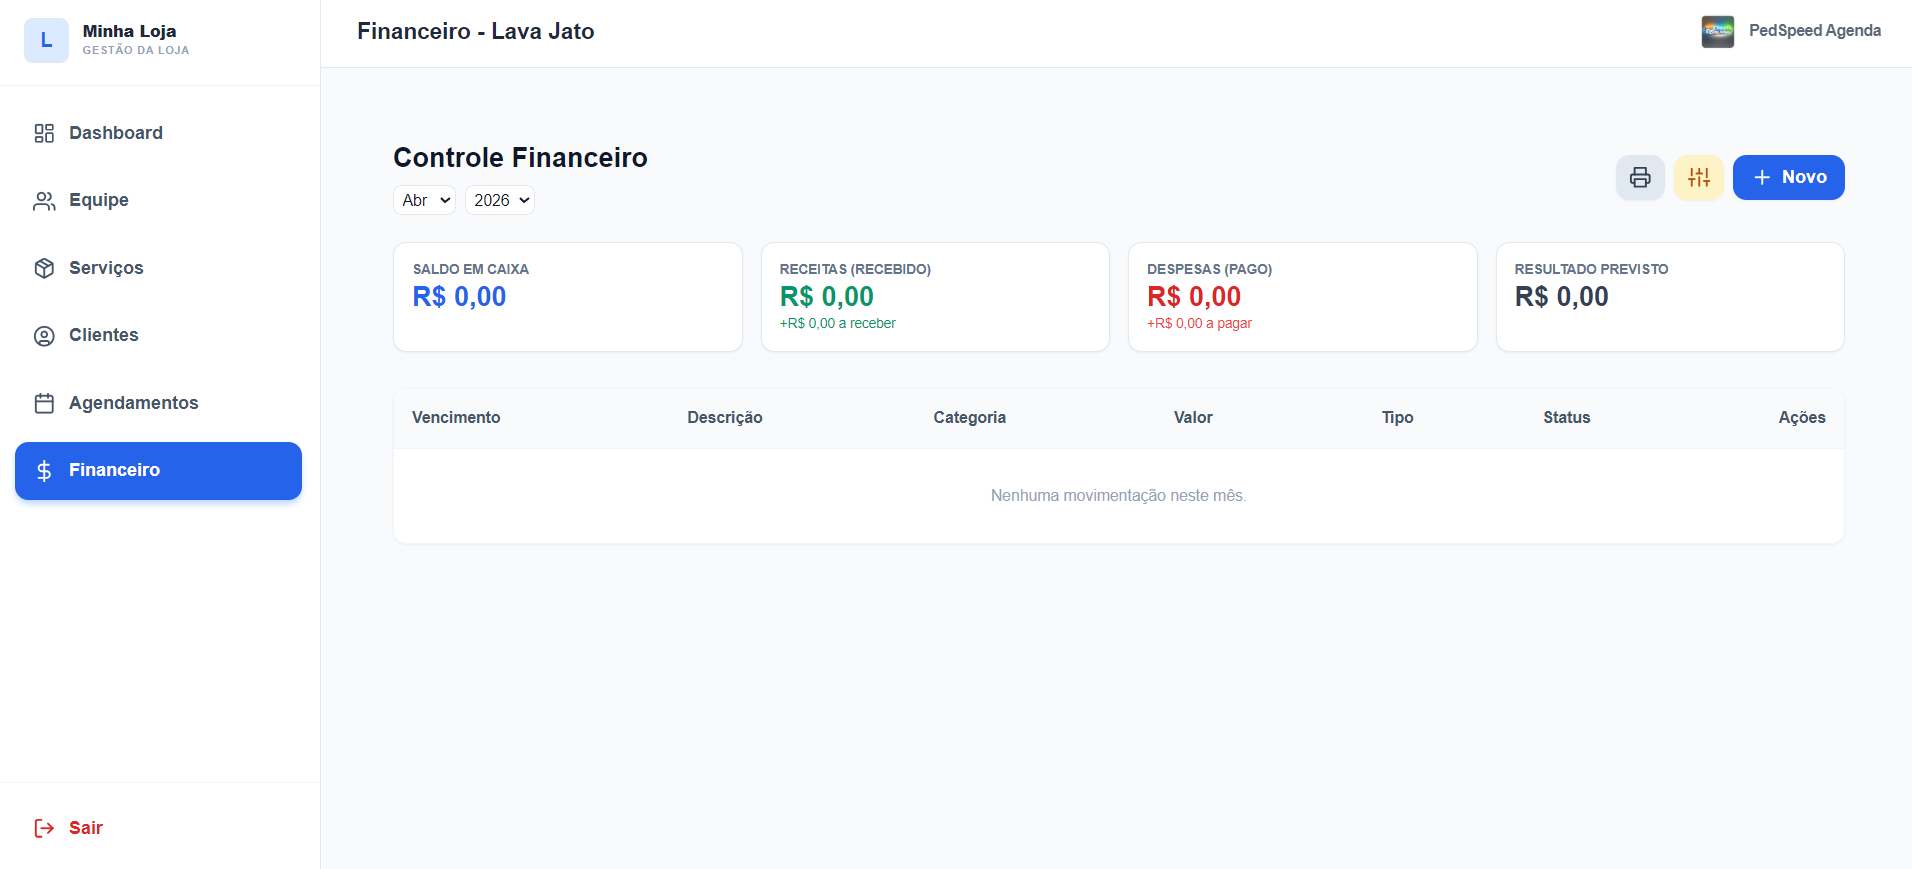Viewport: 1912px width, 869px height.
Task: Click the Vencimento column header
Action: (456, 418)
